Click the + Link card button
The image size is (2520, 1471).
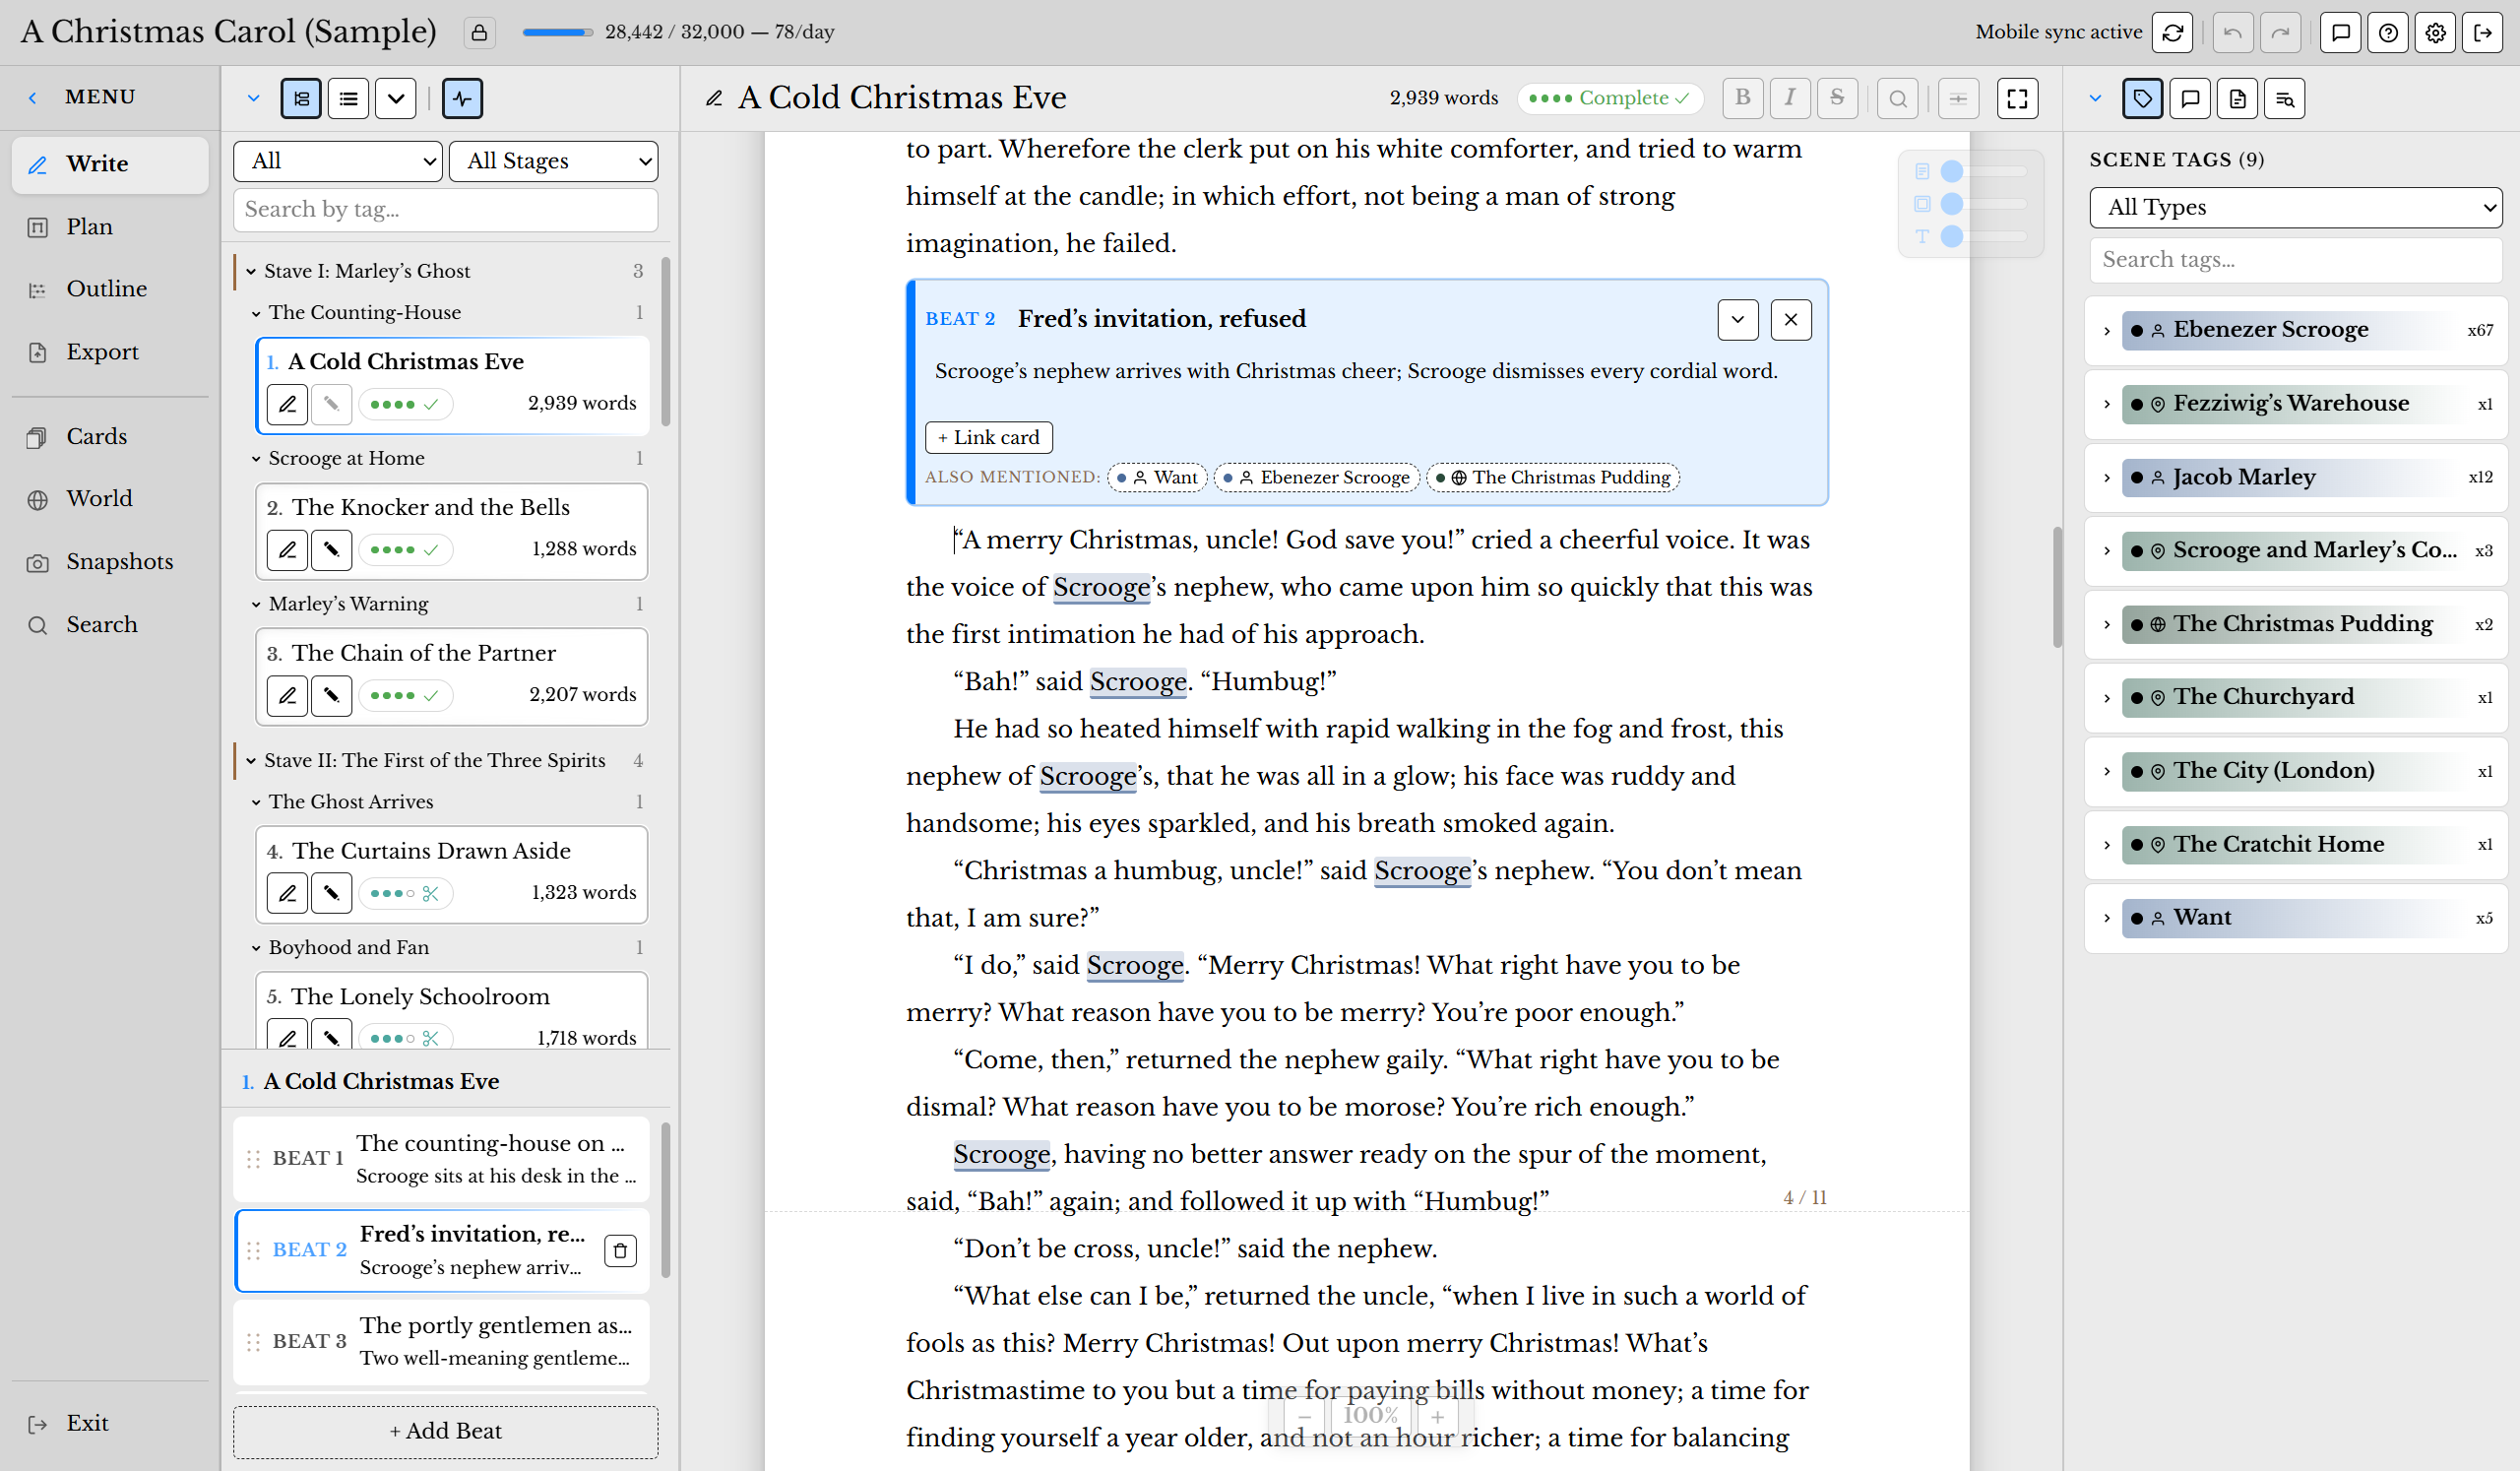click(x=989, y=437)
